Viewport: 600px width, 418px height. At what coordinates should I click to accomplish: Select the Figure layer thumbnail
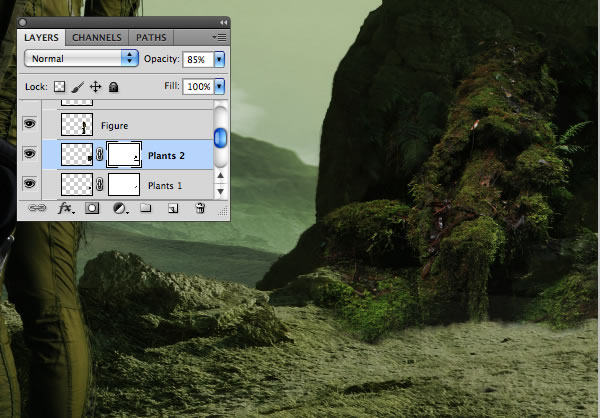(x=77, y=124)
